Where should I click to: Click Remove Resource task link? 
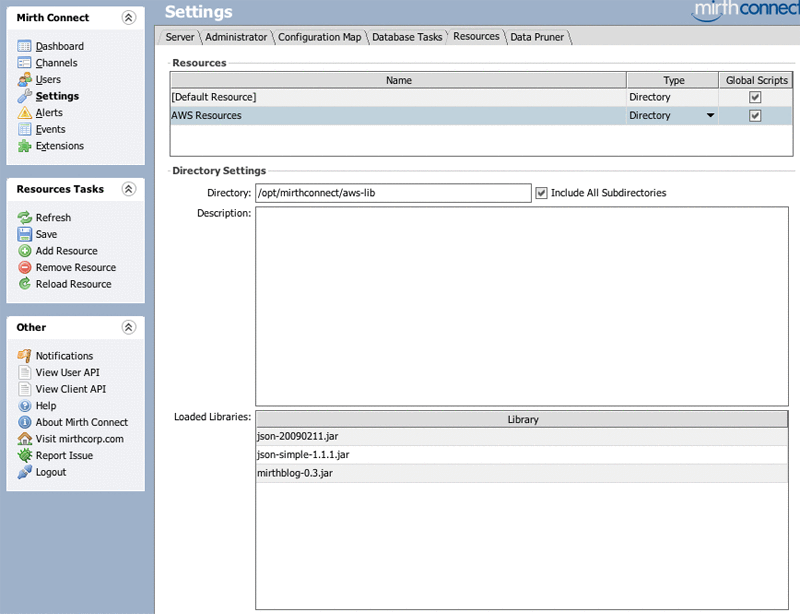tap(76, 267)
